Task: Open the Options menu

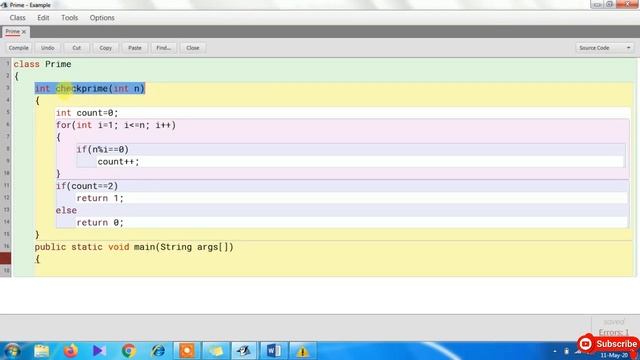Action: (x=102, y=18)
